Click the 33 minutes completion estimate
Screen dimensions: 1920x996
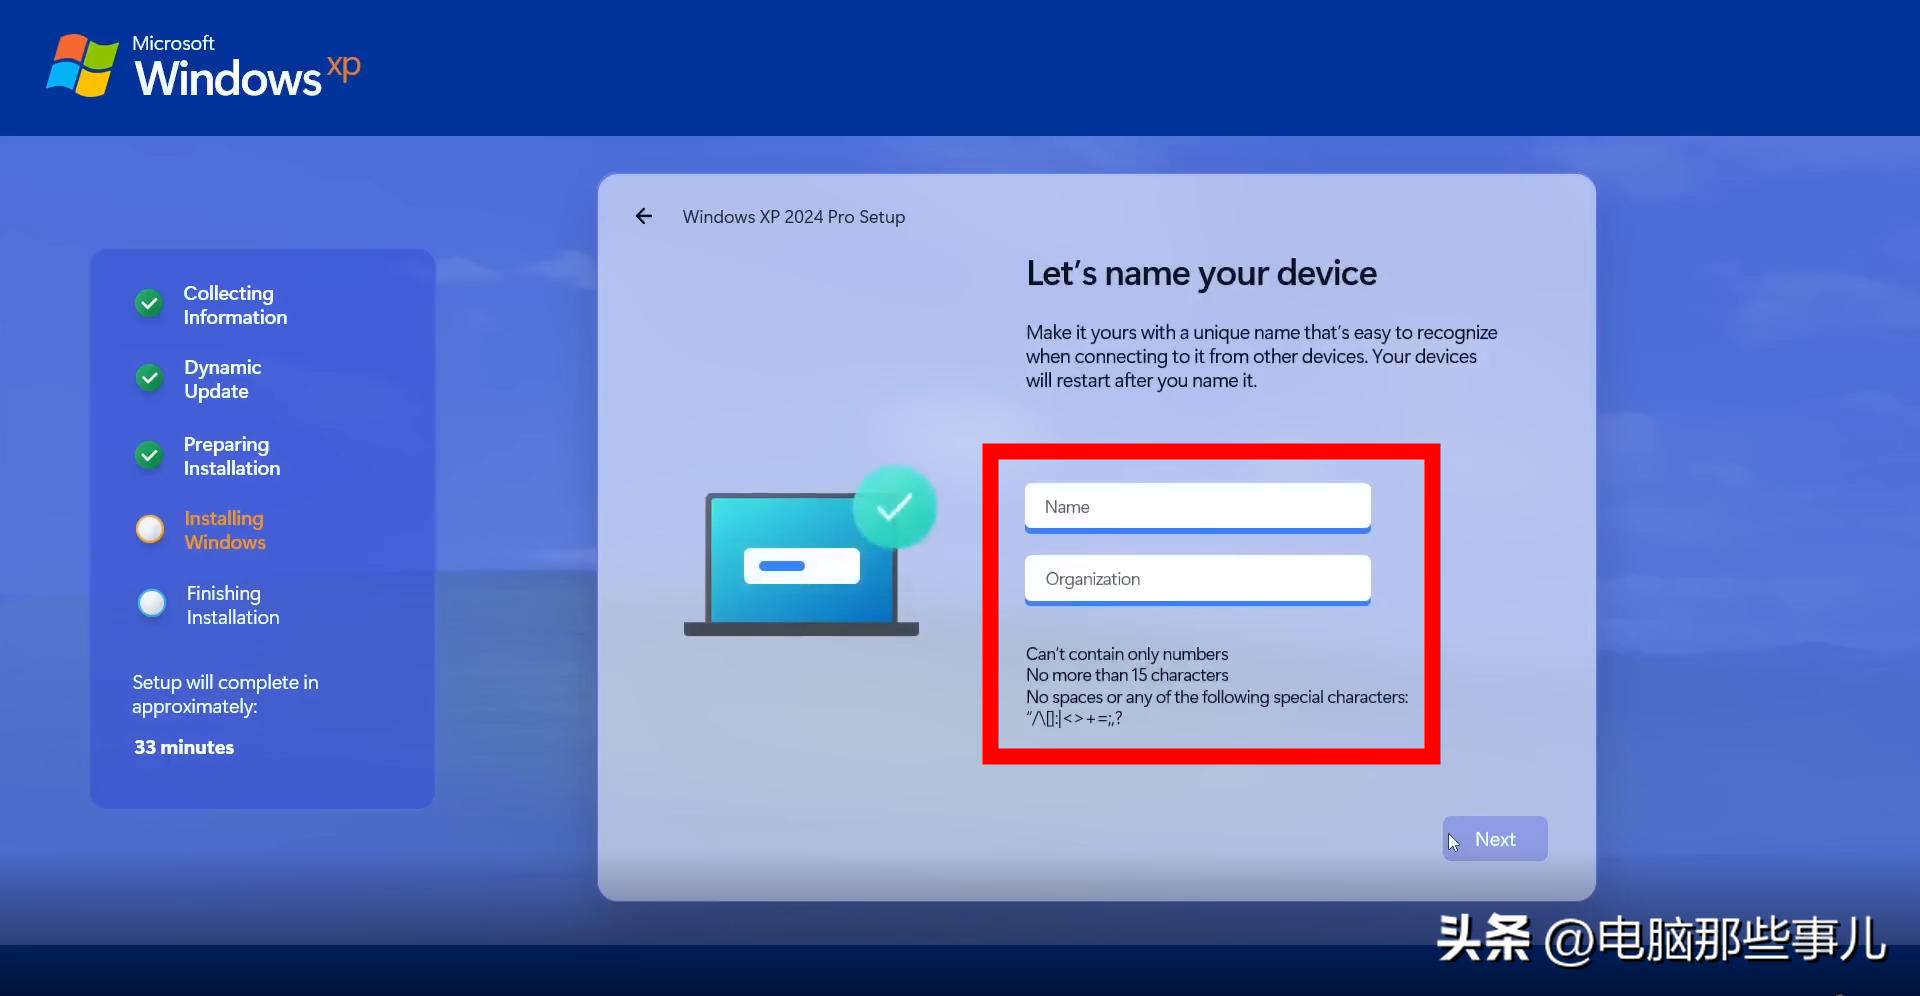[183, 746]
